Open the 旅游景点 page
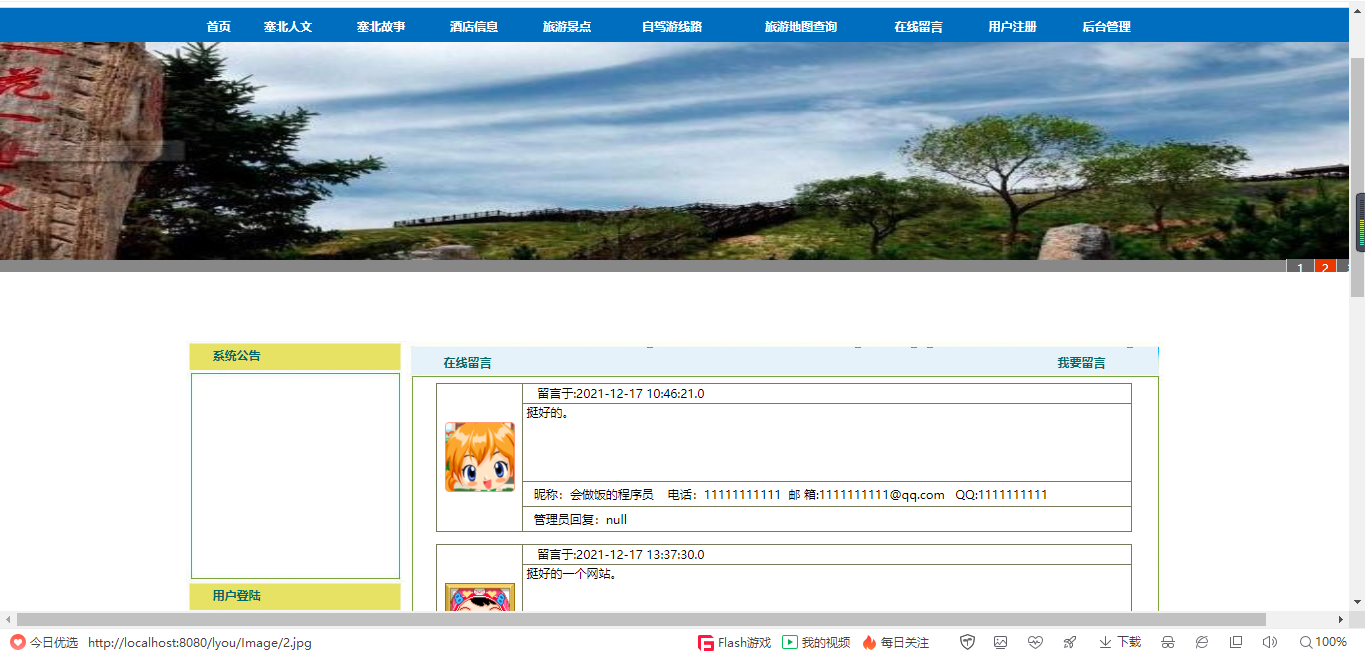The width and height of the screenshot is (1365, 654). pos(567,27)
